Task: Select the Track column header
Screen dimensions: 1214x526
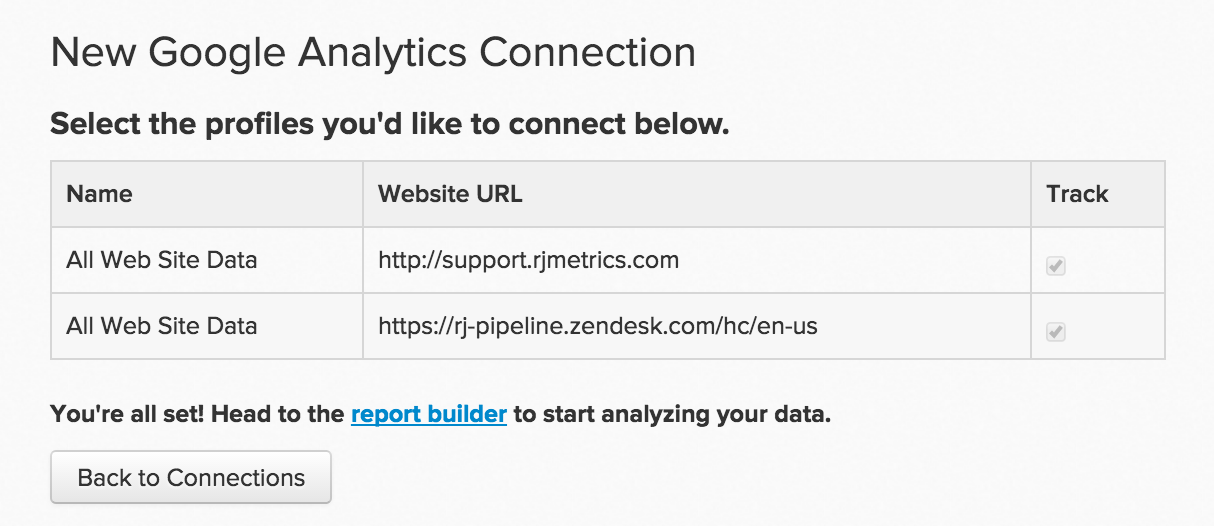Action: 1077,194
